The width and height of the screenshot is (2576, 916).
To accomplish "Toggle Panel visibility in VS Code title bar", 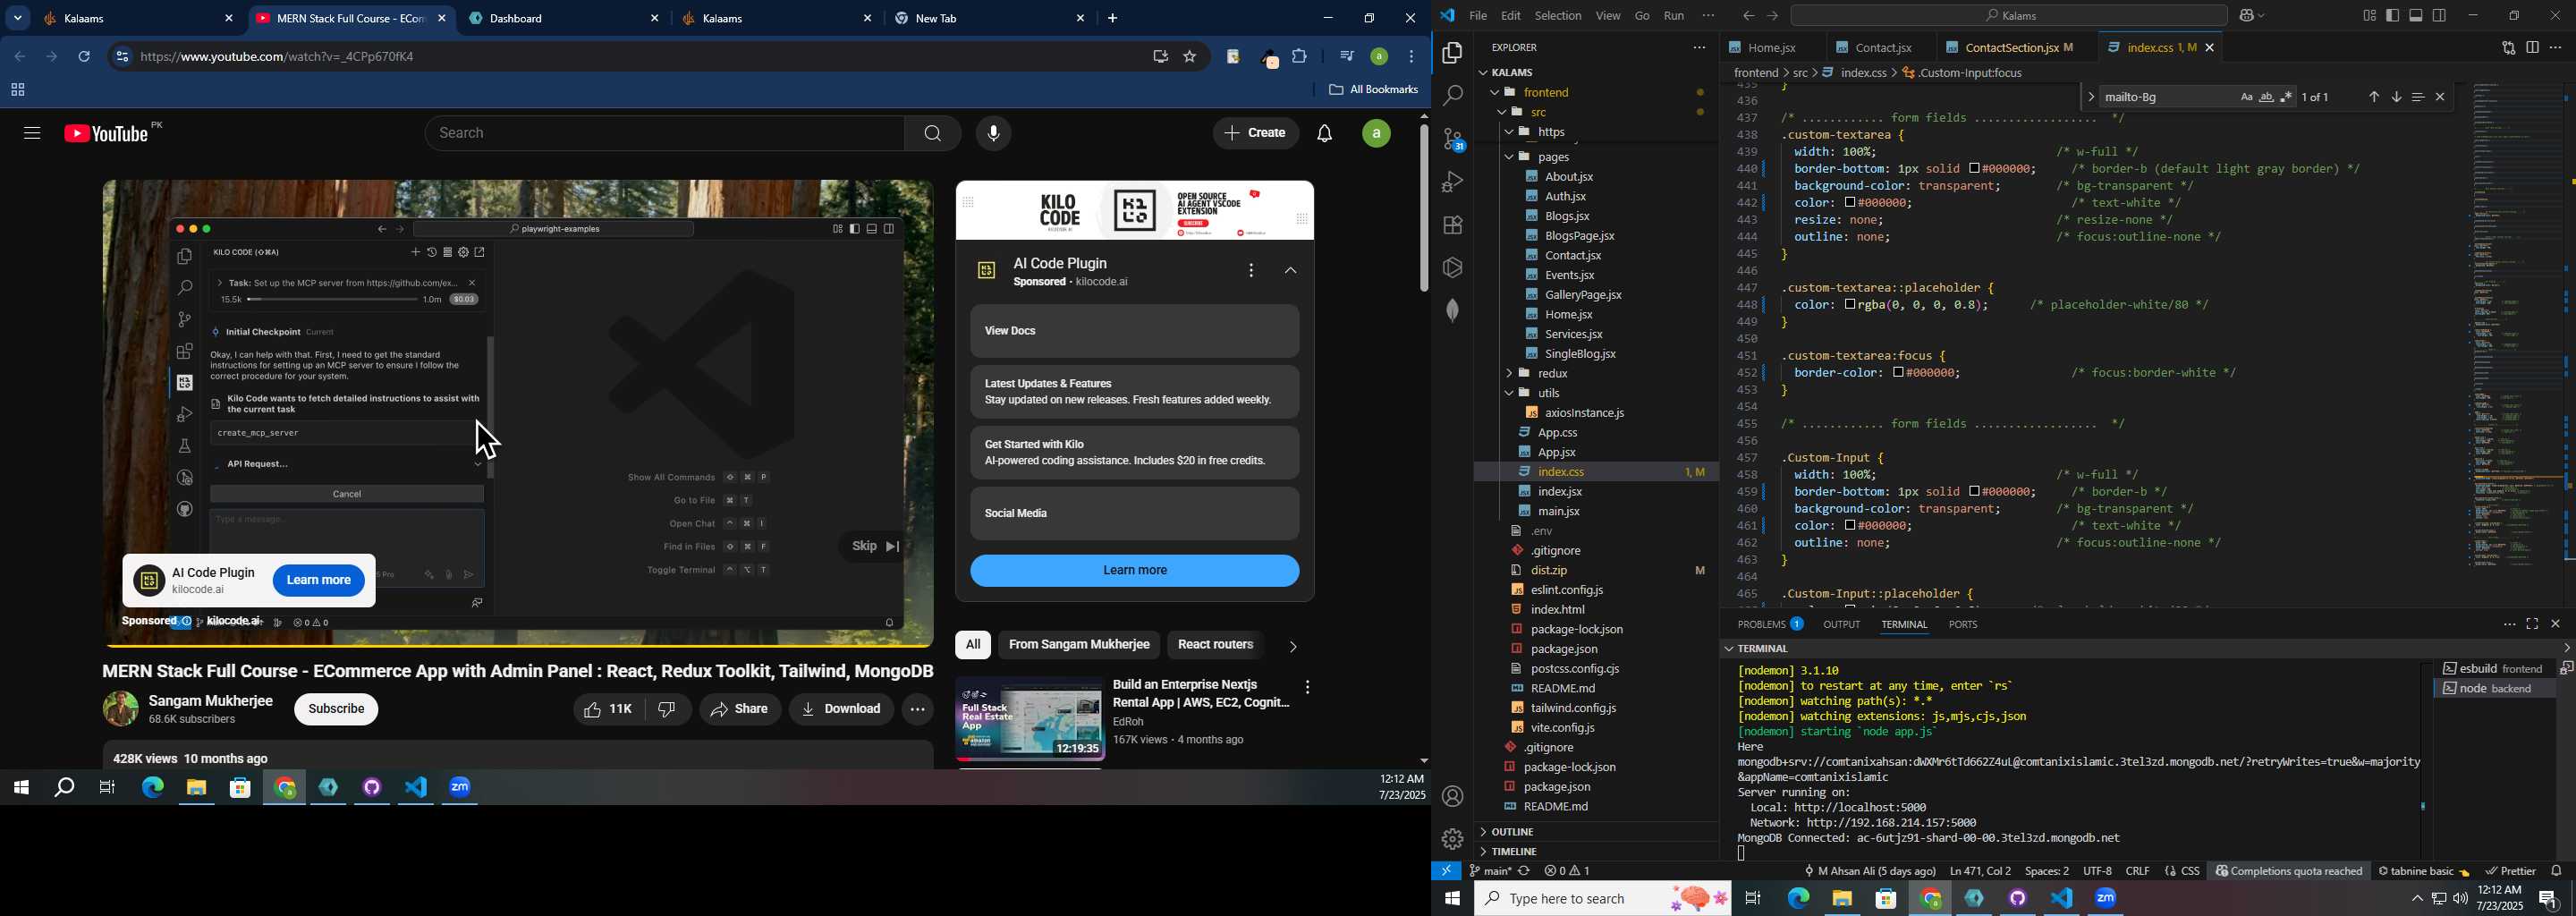I will [2417, 16].
